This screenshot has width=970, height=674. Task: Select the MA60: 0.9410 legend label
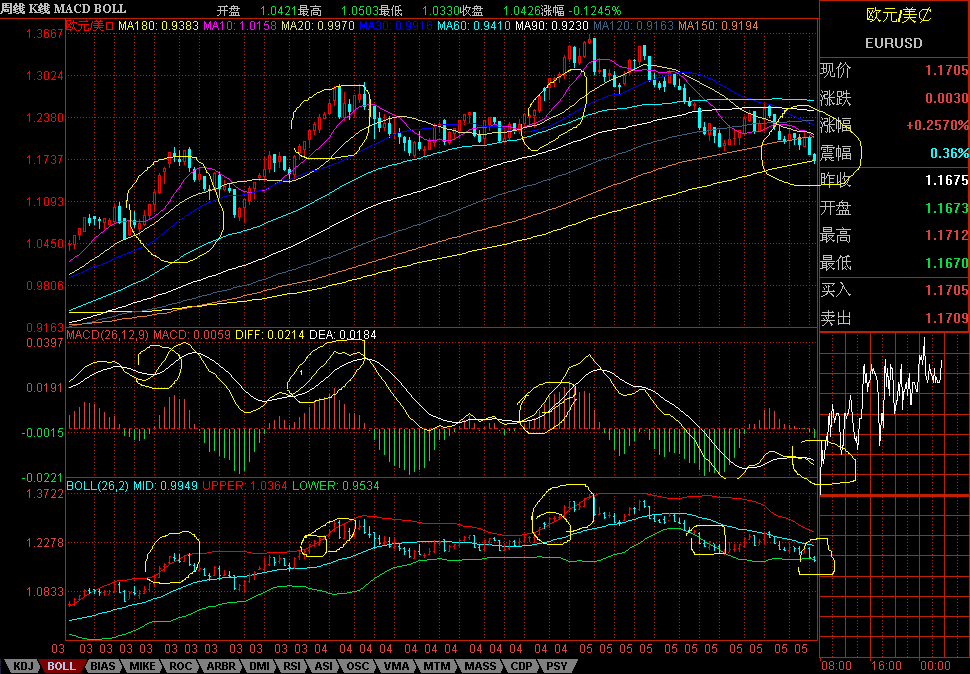[473, 26]
